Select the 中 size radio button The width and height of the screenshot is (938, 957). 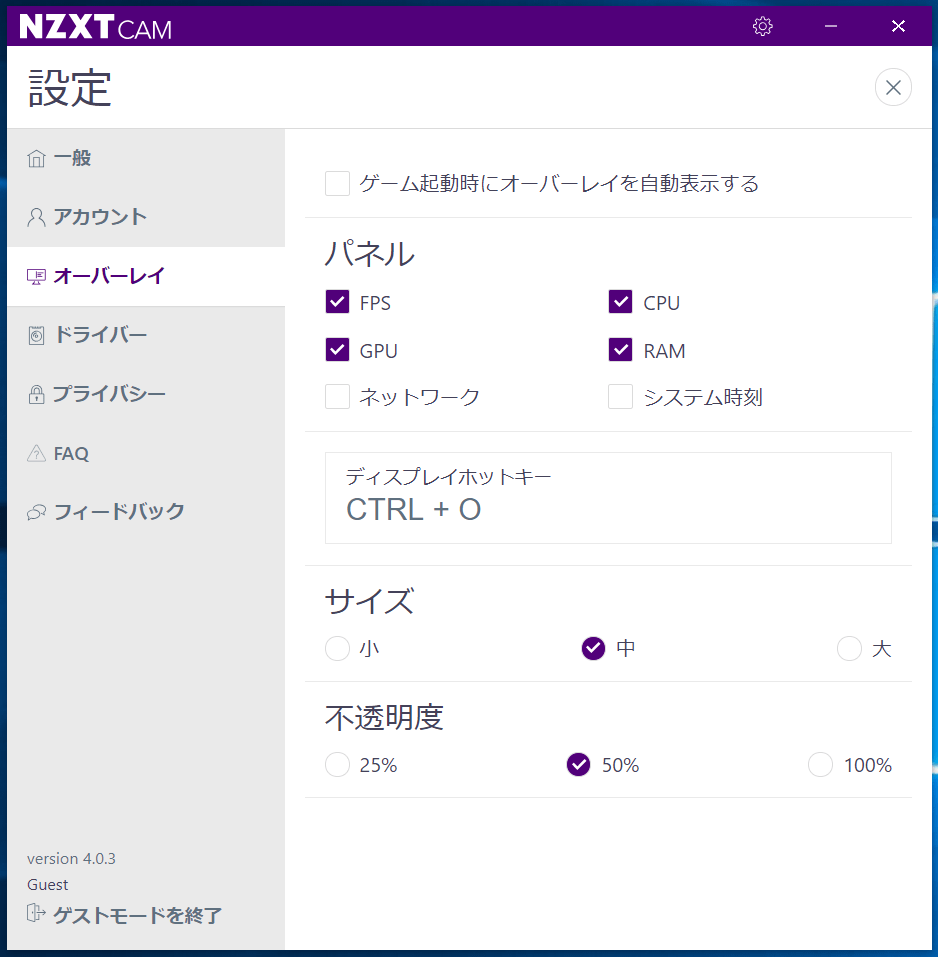[593, 649]
